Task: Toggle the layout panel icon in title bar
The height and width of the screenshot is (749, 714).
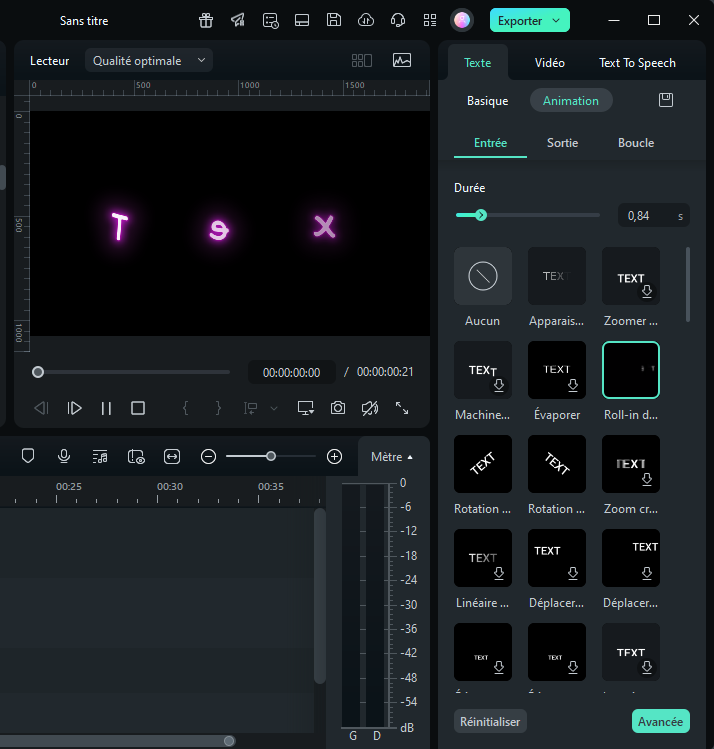Action: pos(302,20)
